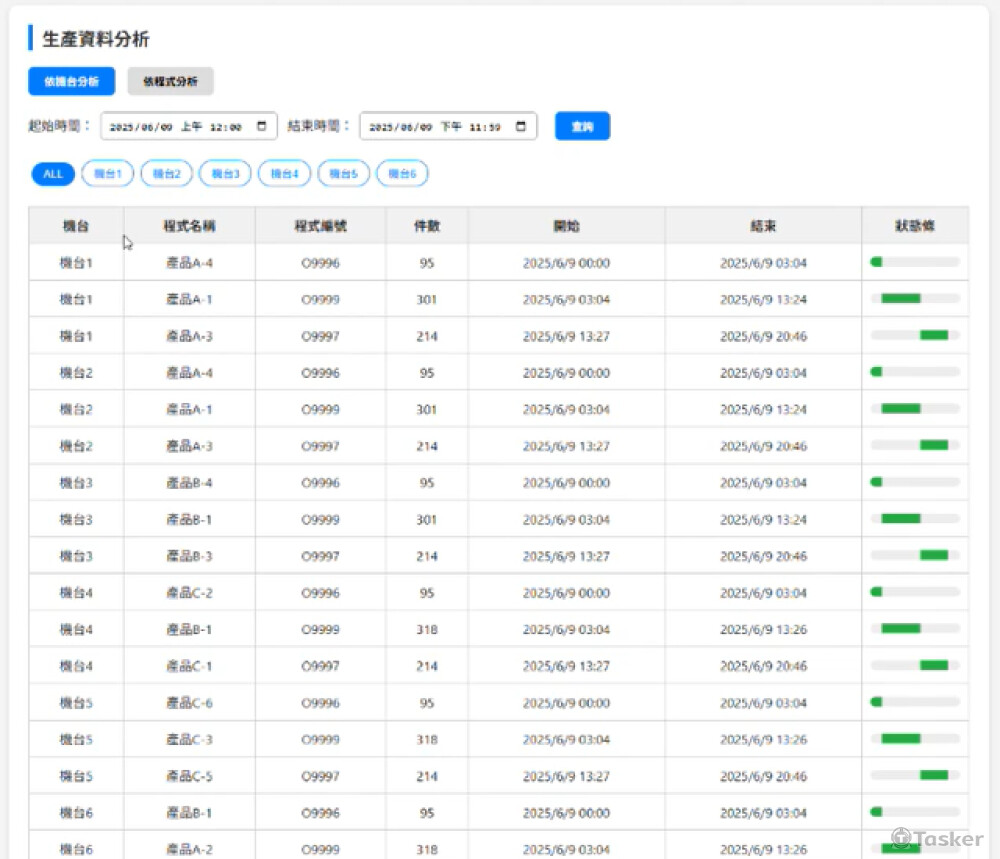Filter by 機台3 pill
This screenshot has width=1000, height=859.
click(225, 174)
